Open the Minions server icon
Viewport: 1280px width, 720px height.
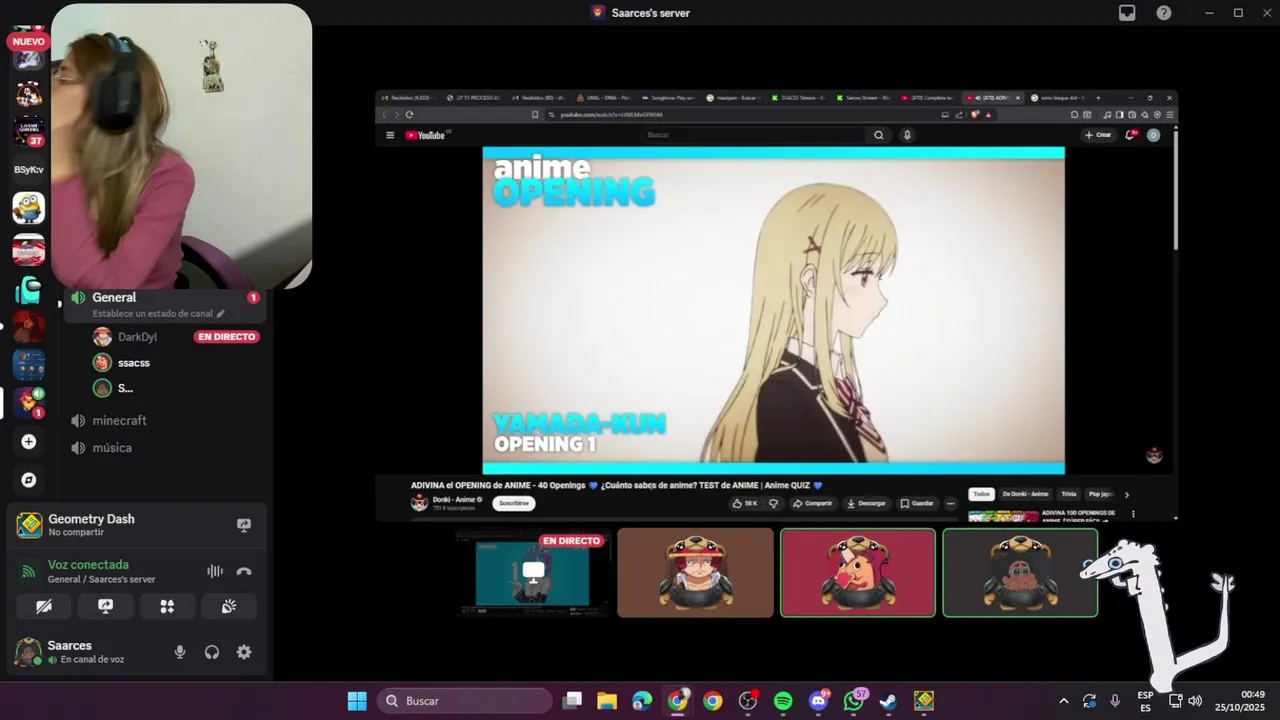[28, 208]
